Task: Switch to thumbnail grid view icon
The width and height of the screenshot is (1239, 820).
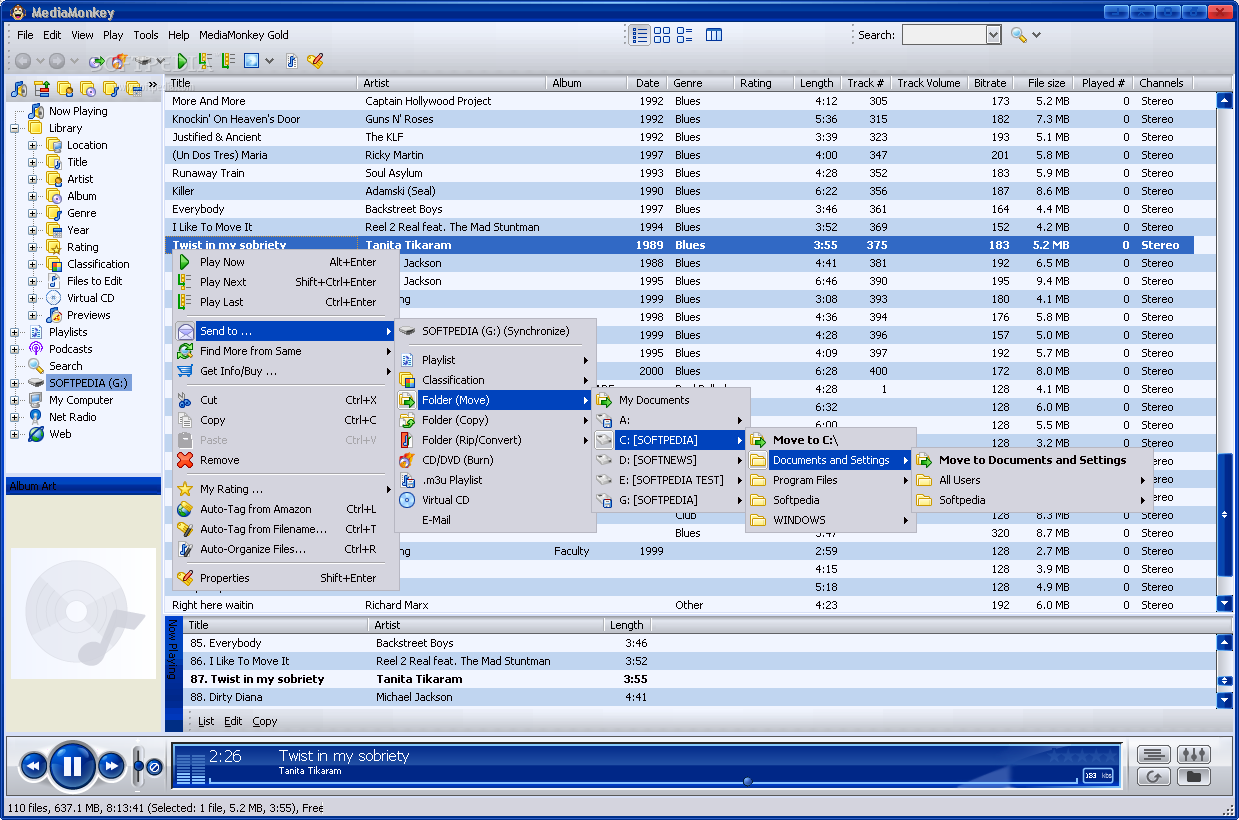Action: (662, 35)
